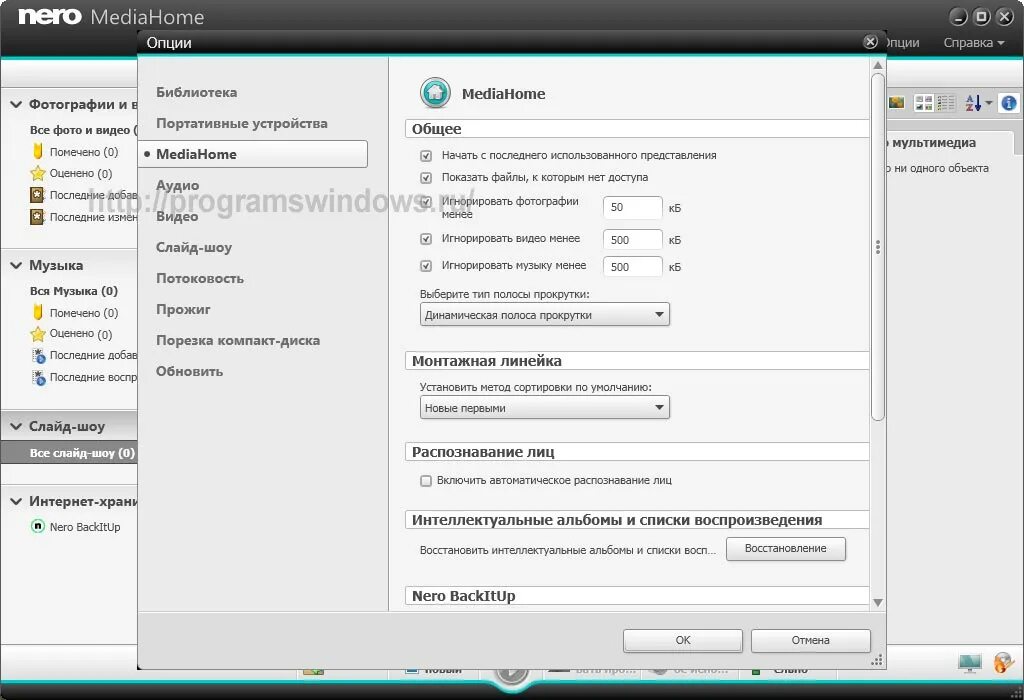Switch to list view in main toolbar

946,103
